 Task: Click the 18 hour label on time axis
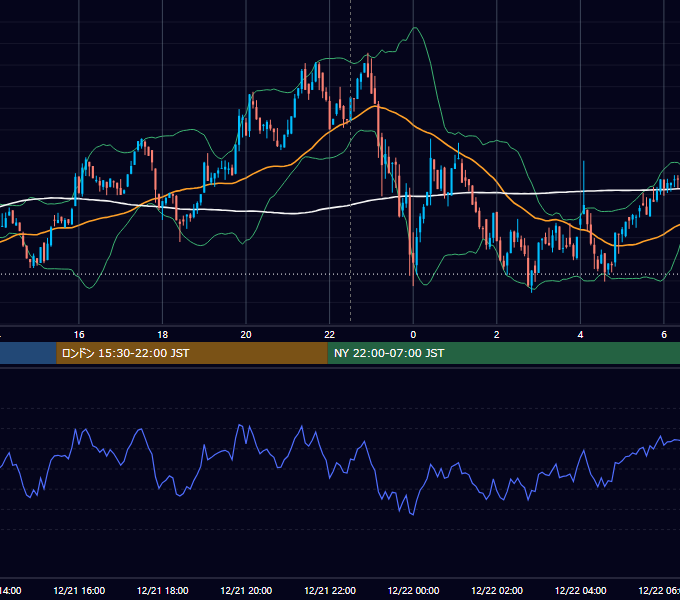[x=163, y=335]
